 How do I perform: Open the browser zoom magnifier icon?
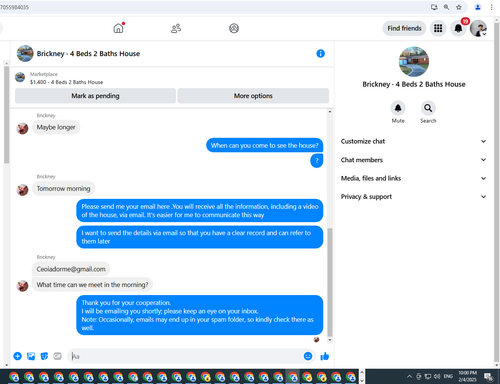tap(446, 7)
